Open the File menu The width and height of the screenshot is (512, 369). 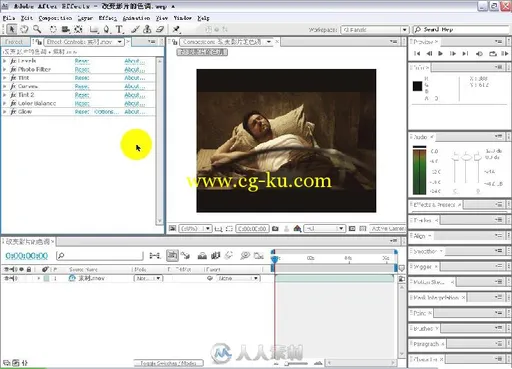pos(9,18)
